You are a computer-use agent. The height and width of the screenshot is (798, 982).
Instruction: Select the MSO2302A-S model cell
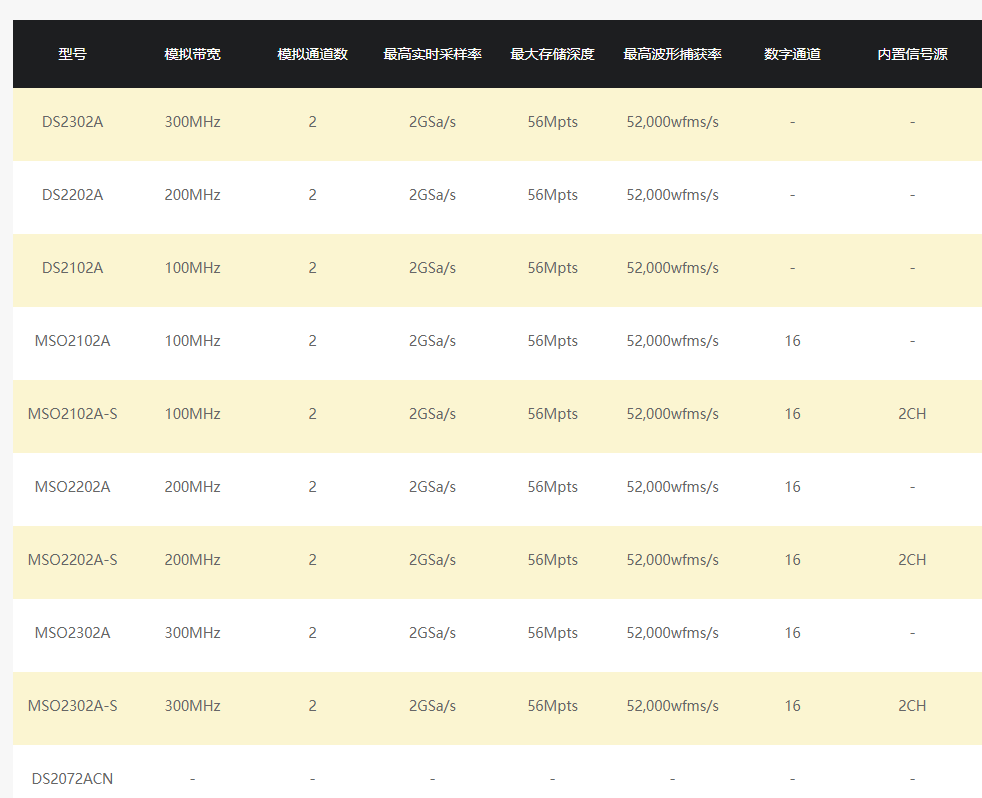point(72,706)
